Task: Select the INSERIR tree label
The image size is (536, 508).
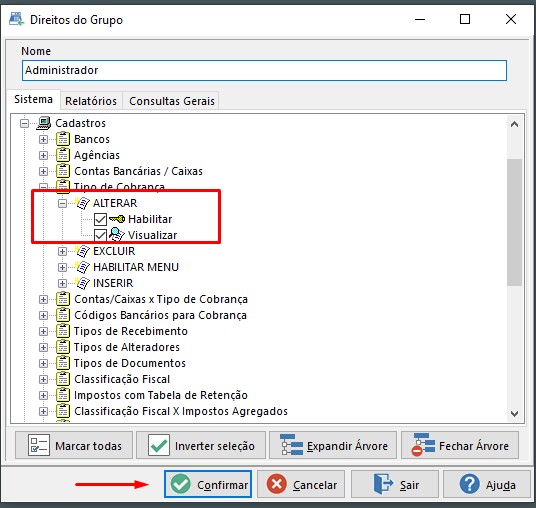Action: 113,283
